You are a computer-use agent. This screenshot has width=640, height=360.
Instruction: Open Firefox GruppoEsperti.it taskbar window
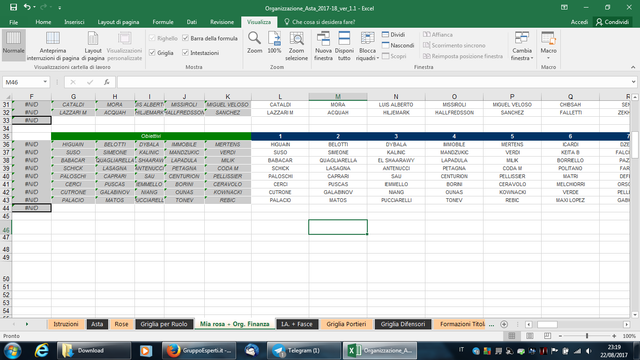tap(200, 351)
